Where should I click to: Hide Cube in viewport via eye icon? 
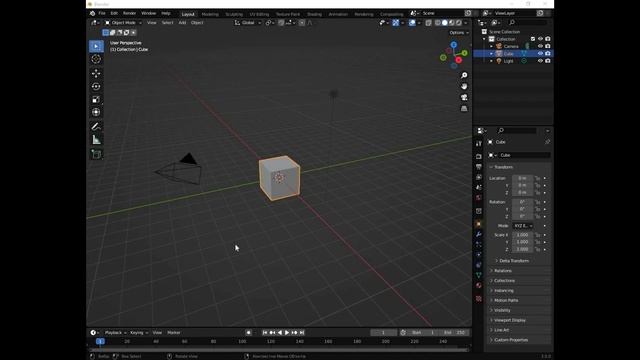coord(540,53)
